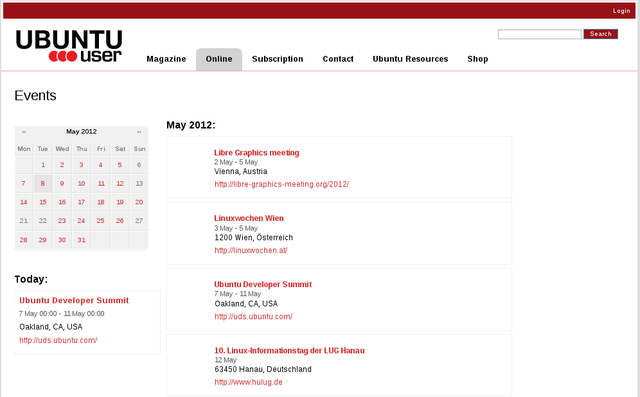This screenshot has height=397, width=640.
Task: Open the Subscription page
Action: 278,59
